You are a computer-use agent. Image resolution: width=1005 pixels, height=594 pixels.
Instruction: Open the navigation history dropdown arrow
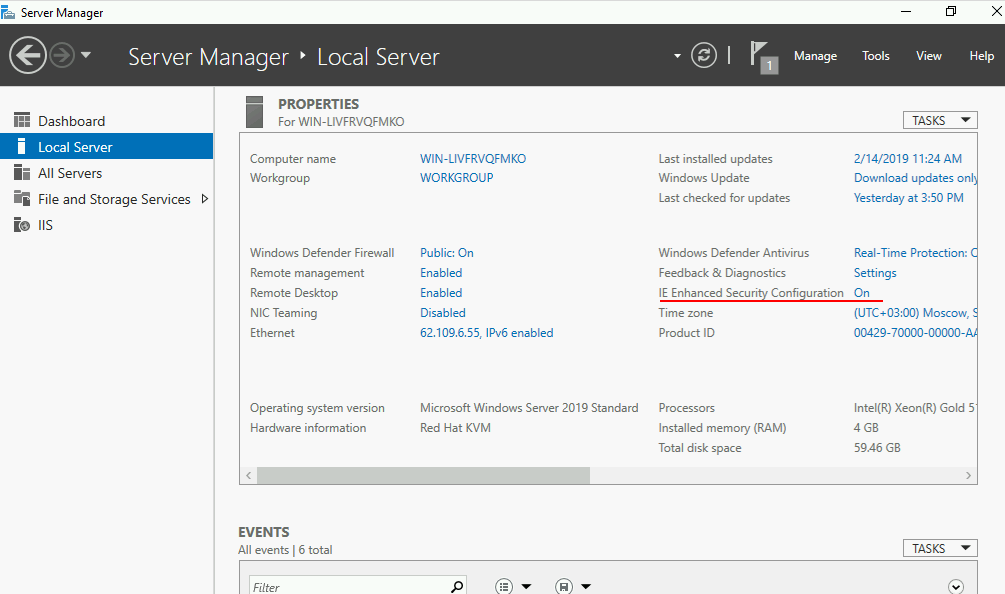[86, 55]
